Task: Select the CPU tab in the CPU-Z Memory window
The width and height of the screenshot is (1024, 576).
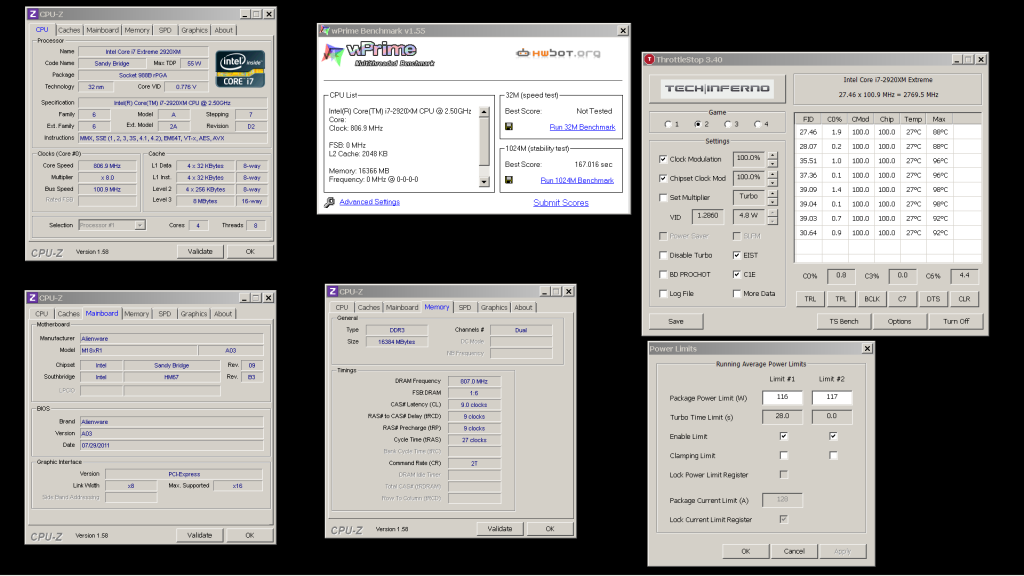Action: 342,308
